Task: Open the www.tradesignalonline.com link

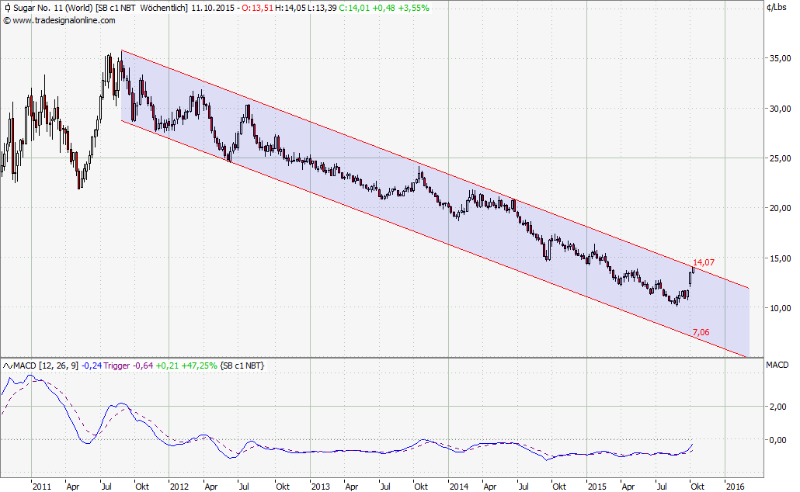Action: click(60, 18)
